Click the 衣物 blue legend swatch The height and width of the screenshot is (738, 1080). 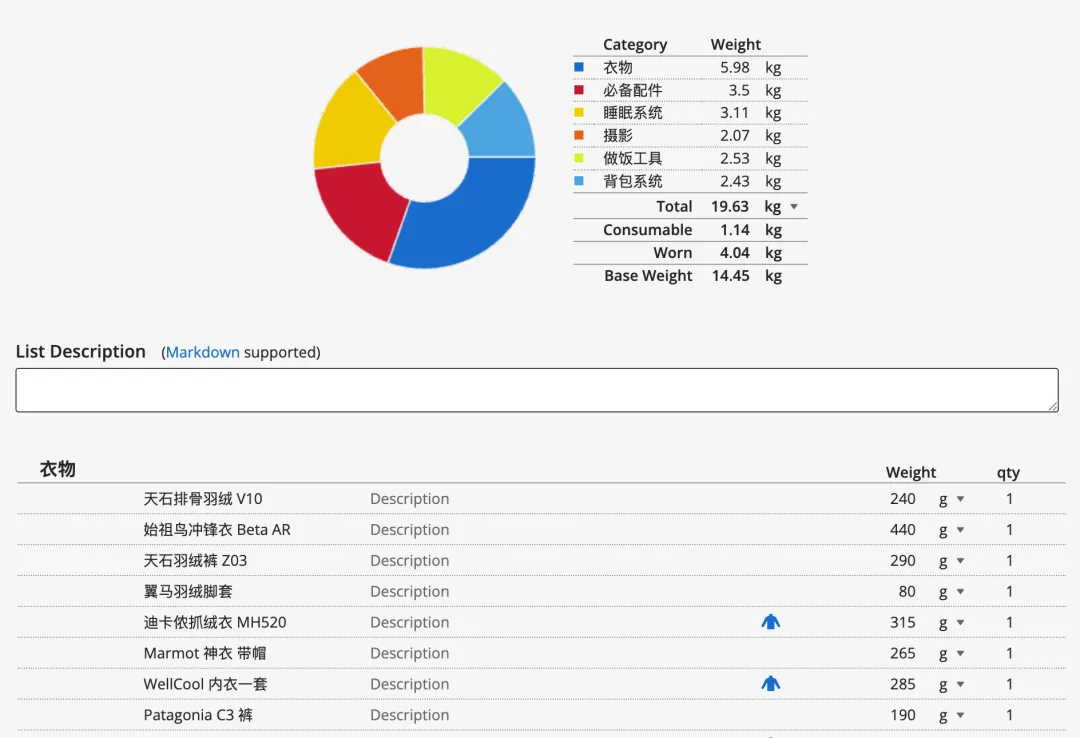pyautogui.click(x=579, y=67)
